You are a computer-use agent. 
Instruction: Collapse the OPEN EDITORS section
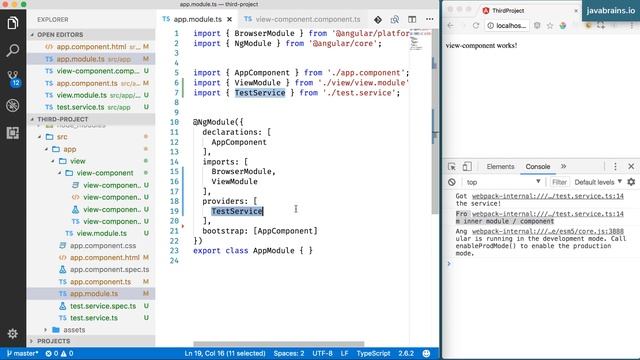(x=91, y=35)
